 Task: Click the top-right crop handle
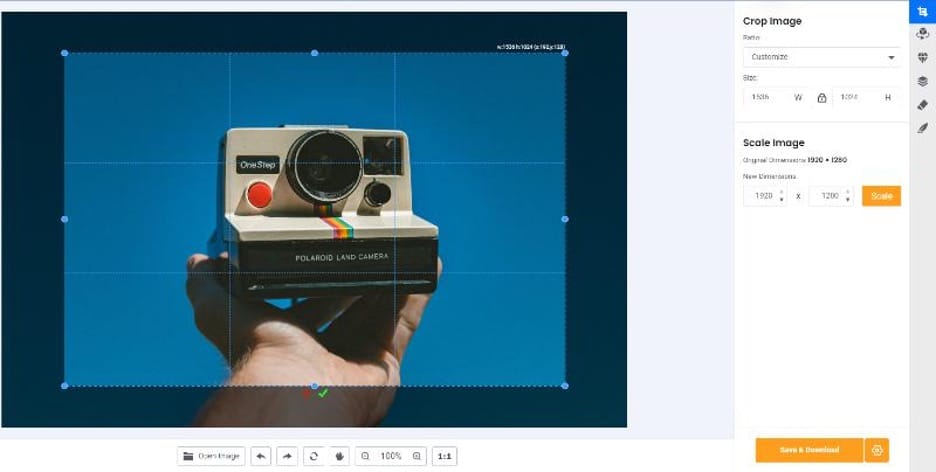point(565,53)
